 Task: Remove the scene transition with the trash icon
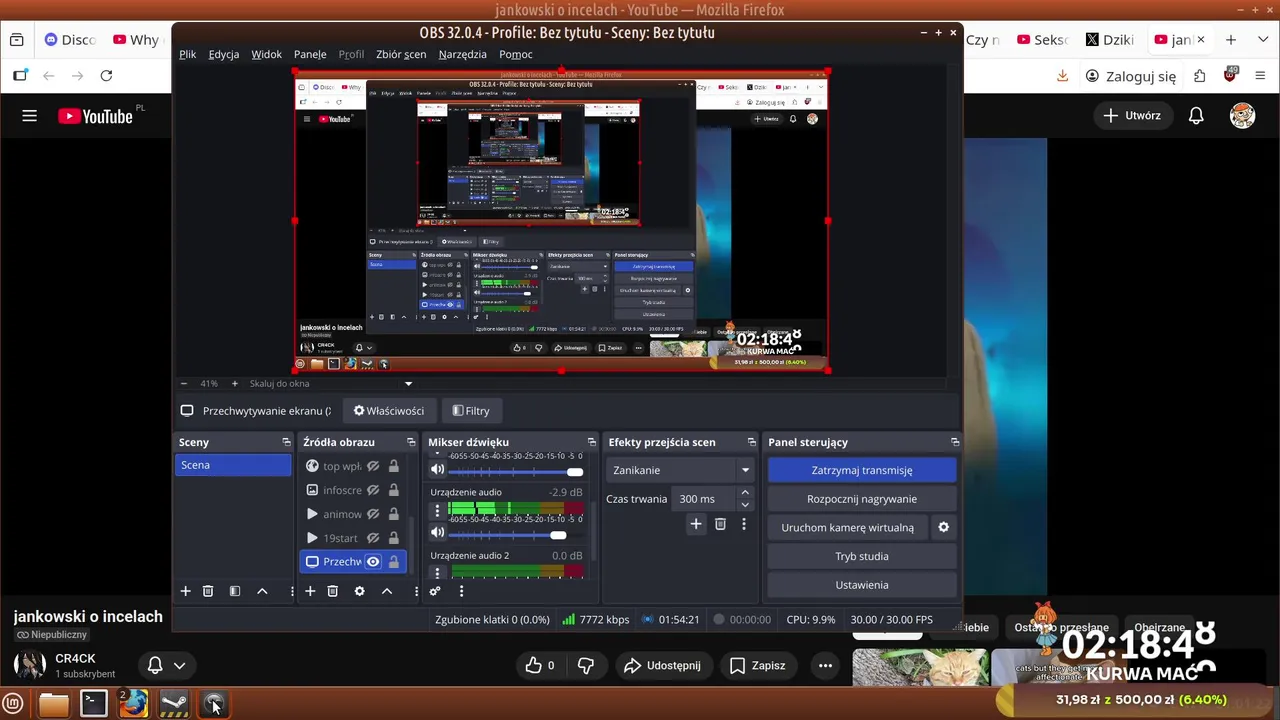pyautogui.click(x=720, y=524)
